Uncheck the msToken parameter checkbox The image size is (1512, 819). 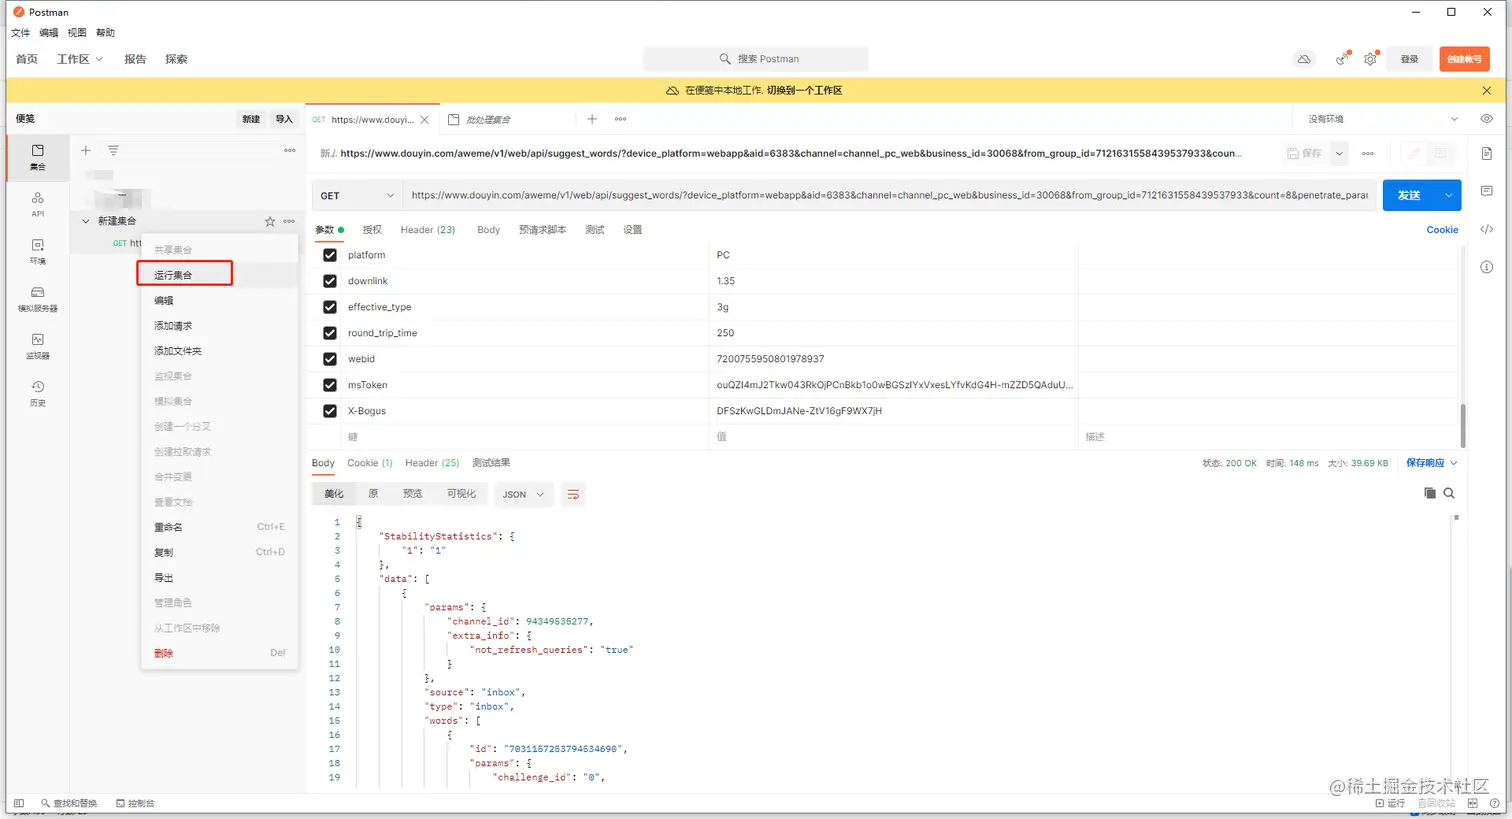coord(330,385)
